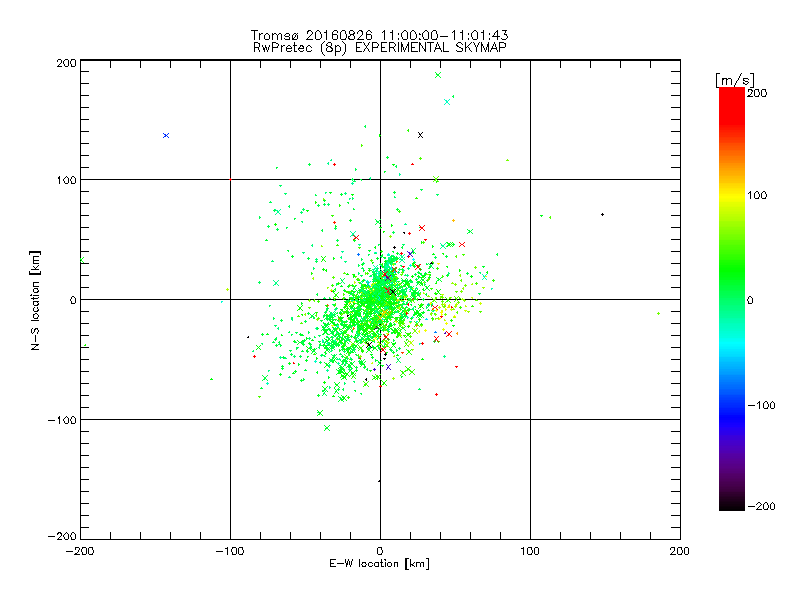Click the 'E-W location [km]' axis label
Viewport: 800px width, 600px height.
[x=380, y=564]
